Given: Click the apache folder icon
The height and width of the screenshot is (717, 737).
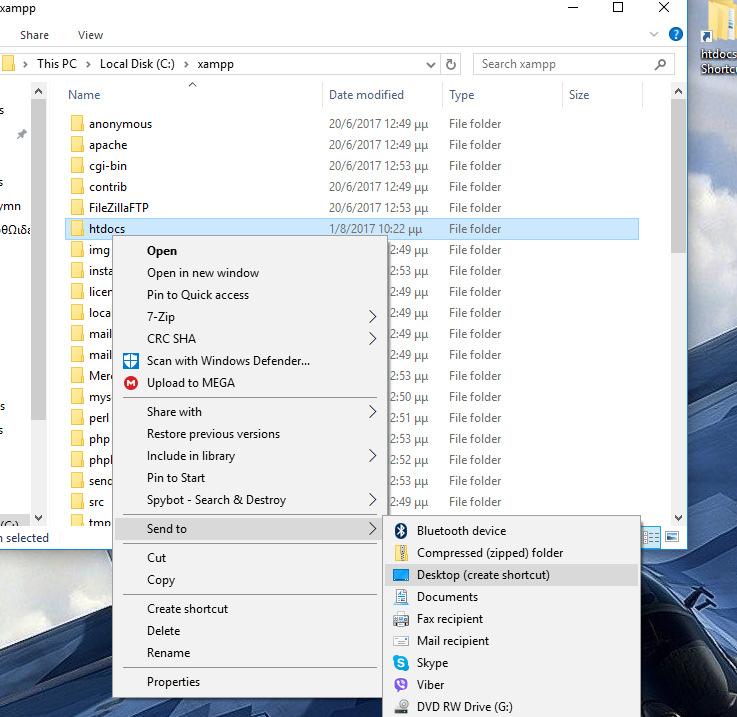Looking at the screenshot, I should [77, 144].
